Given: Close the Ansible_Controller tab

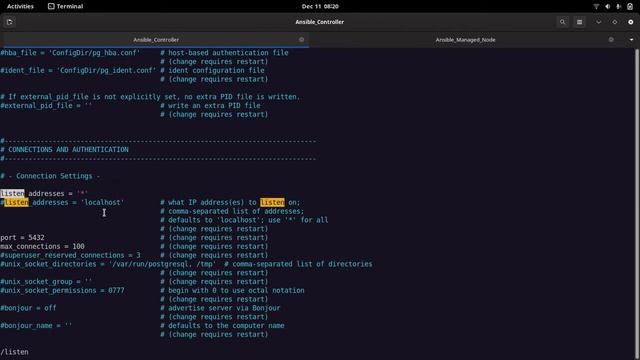Looking at the screenshot, I should 301,40.
